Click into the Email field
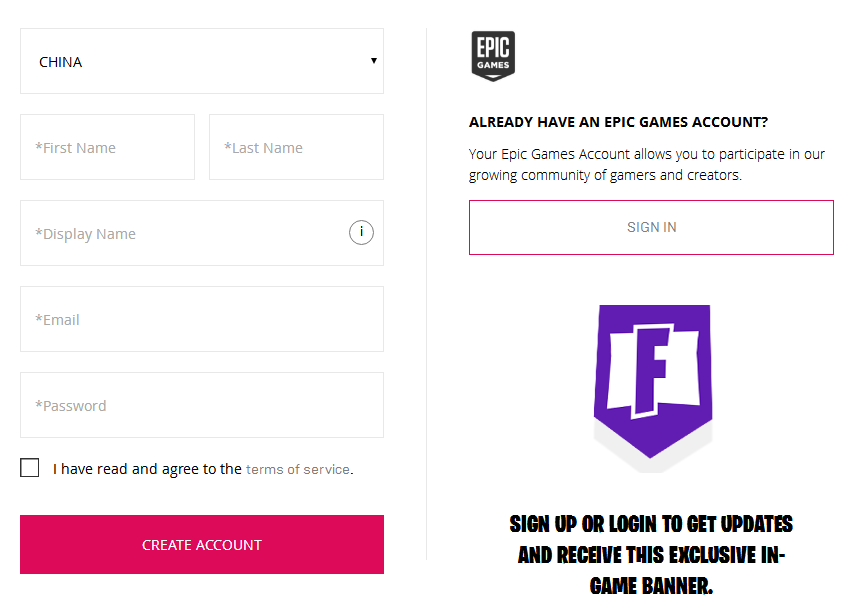857x607 pixels. click(x=201, y=319)
